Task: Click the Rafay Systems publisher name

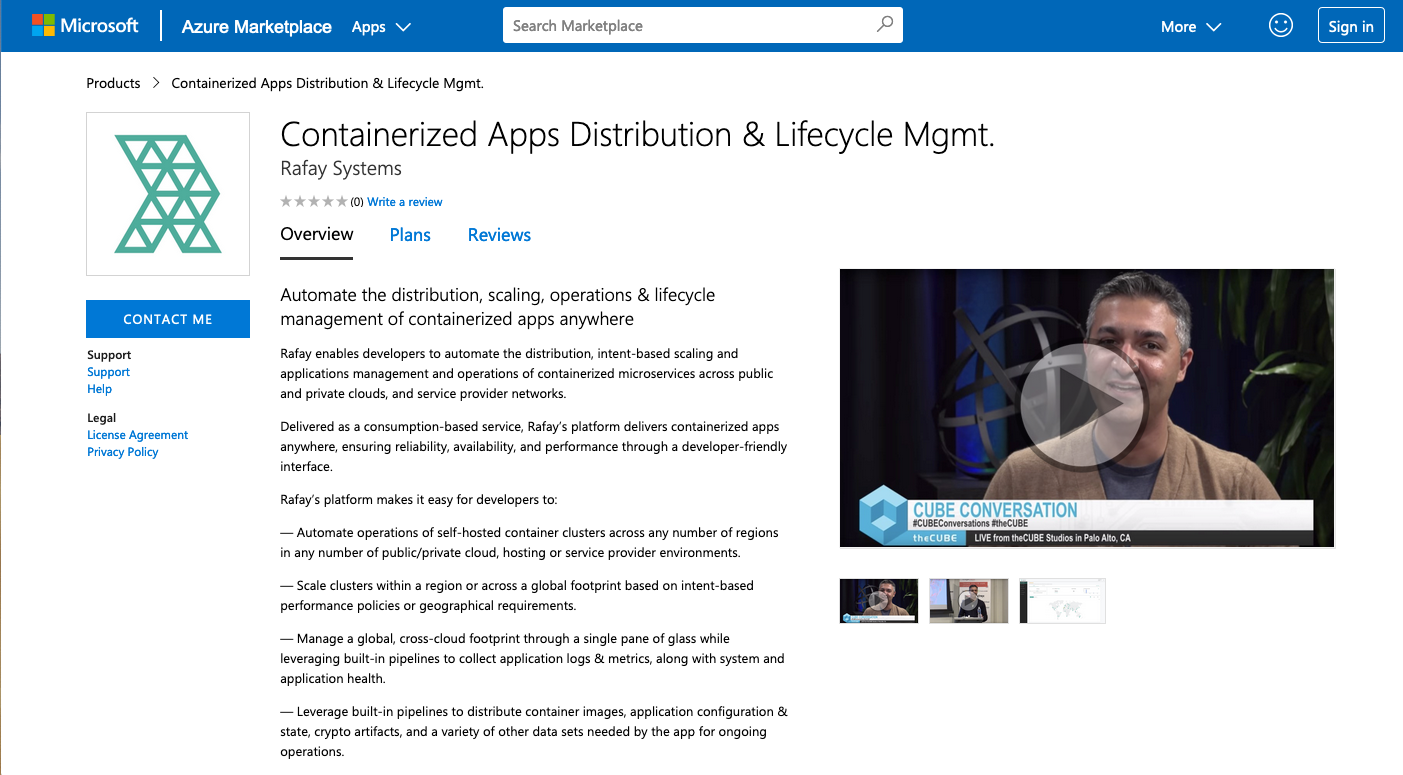Action: click(x=341, y=169)
